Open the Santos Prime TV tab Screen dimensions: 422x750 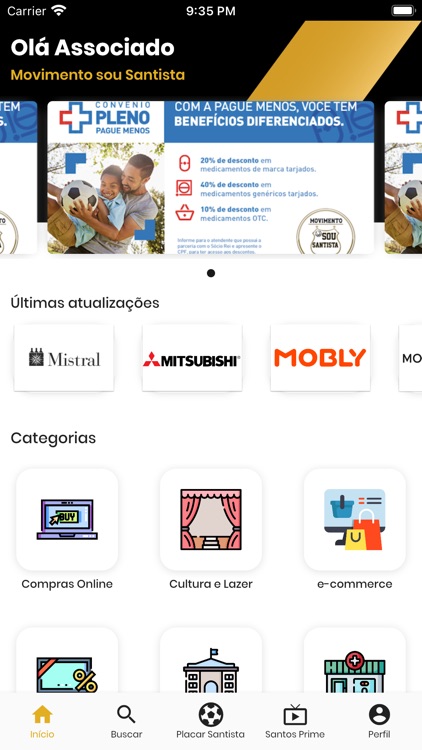click(x=295, y=721)
